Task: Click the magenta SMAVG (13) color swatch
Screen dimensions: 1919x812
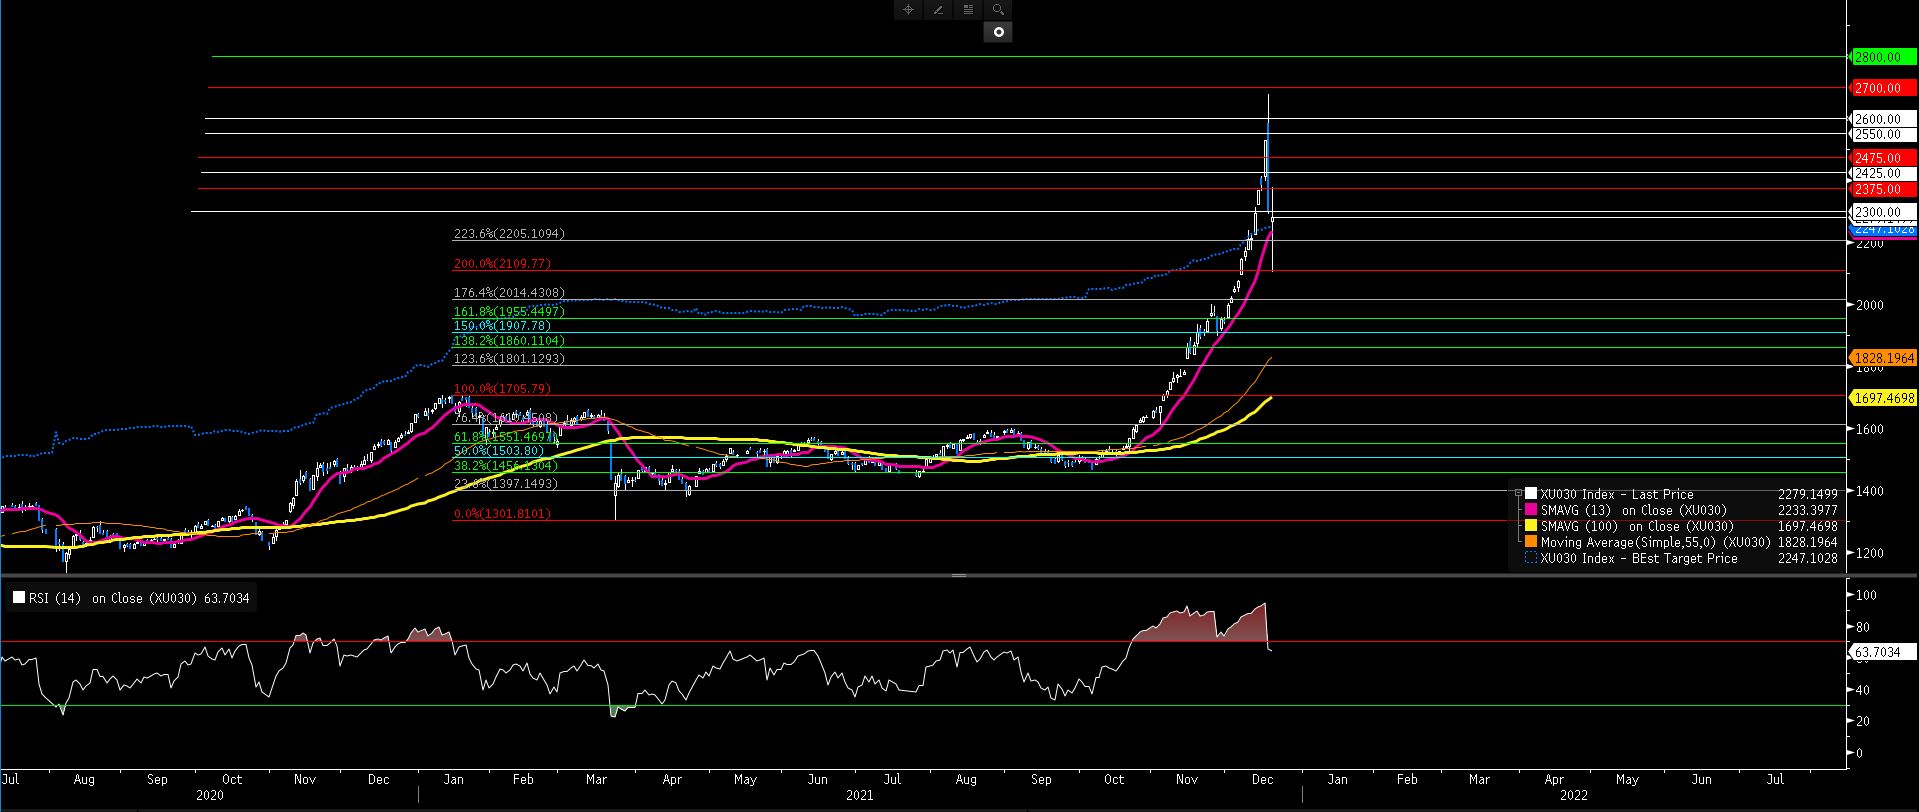Action: coord(1531,510)
